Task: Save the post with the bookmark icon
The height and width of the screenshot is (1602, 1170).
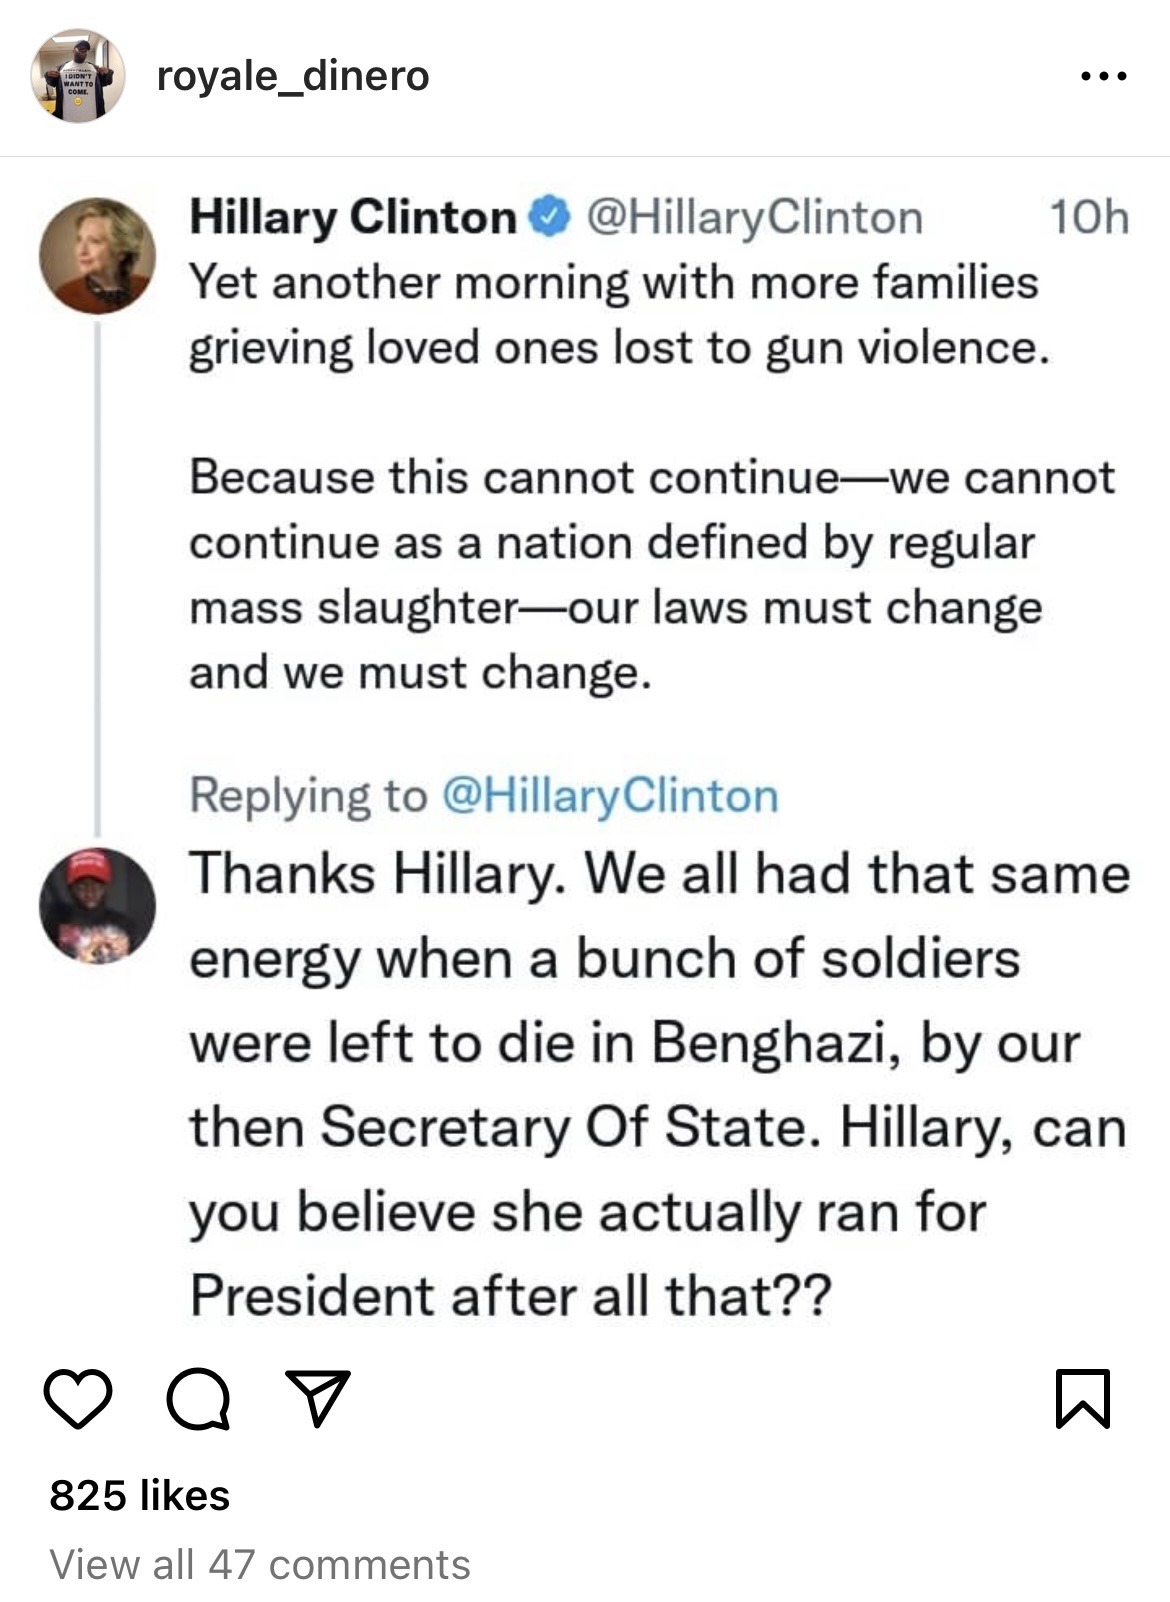Action: pos(1083,1399)
